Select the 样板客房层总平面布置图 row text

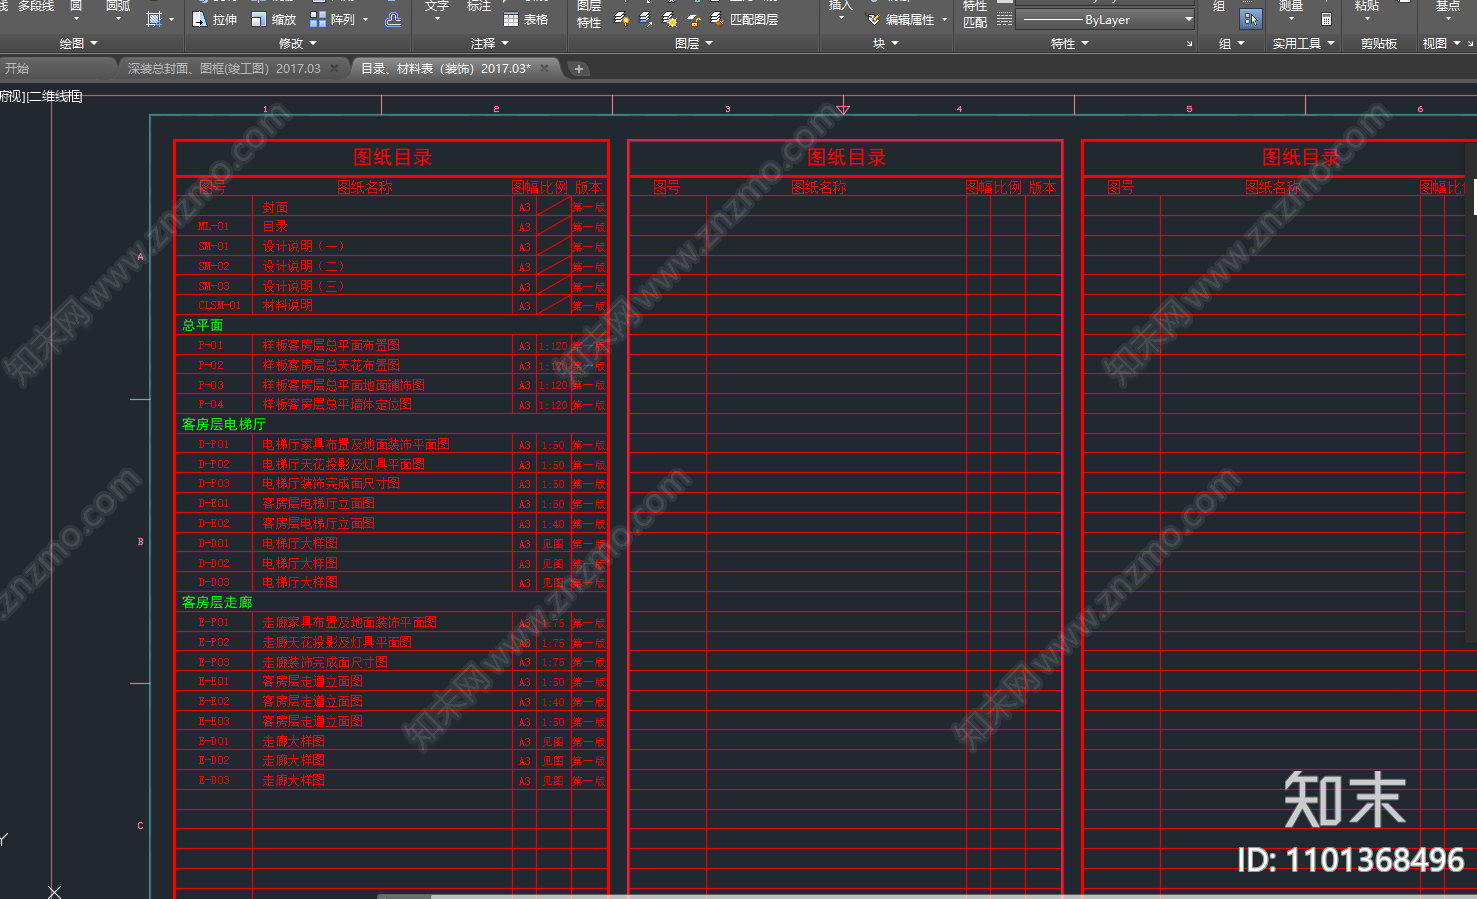331,345
